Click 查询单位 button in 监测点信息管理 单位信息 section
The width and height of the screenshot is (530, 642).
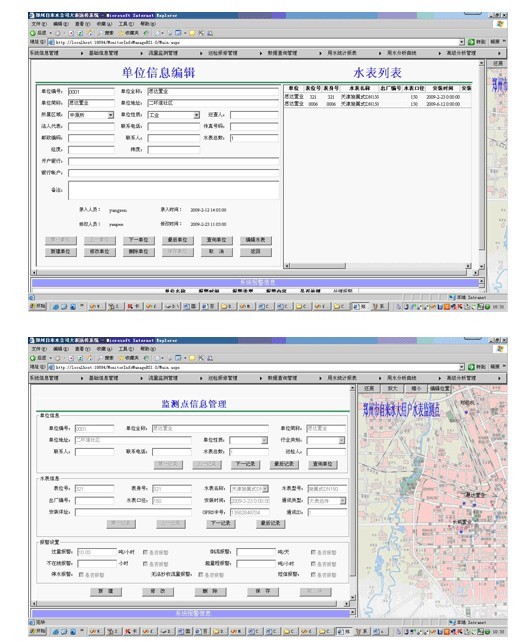click(x=323, y=464)
